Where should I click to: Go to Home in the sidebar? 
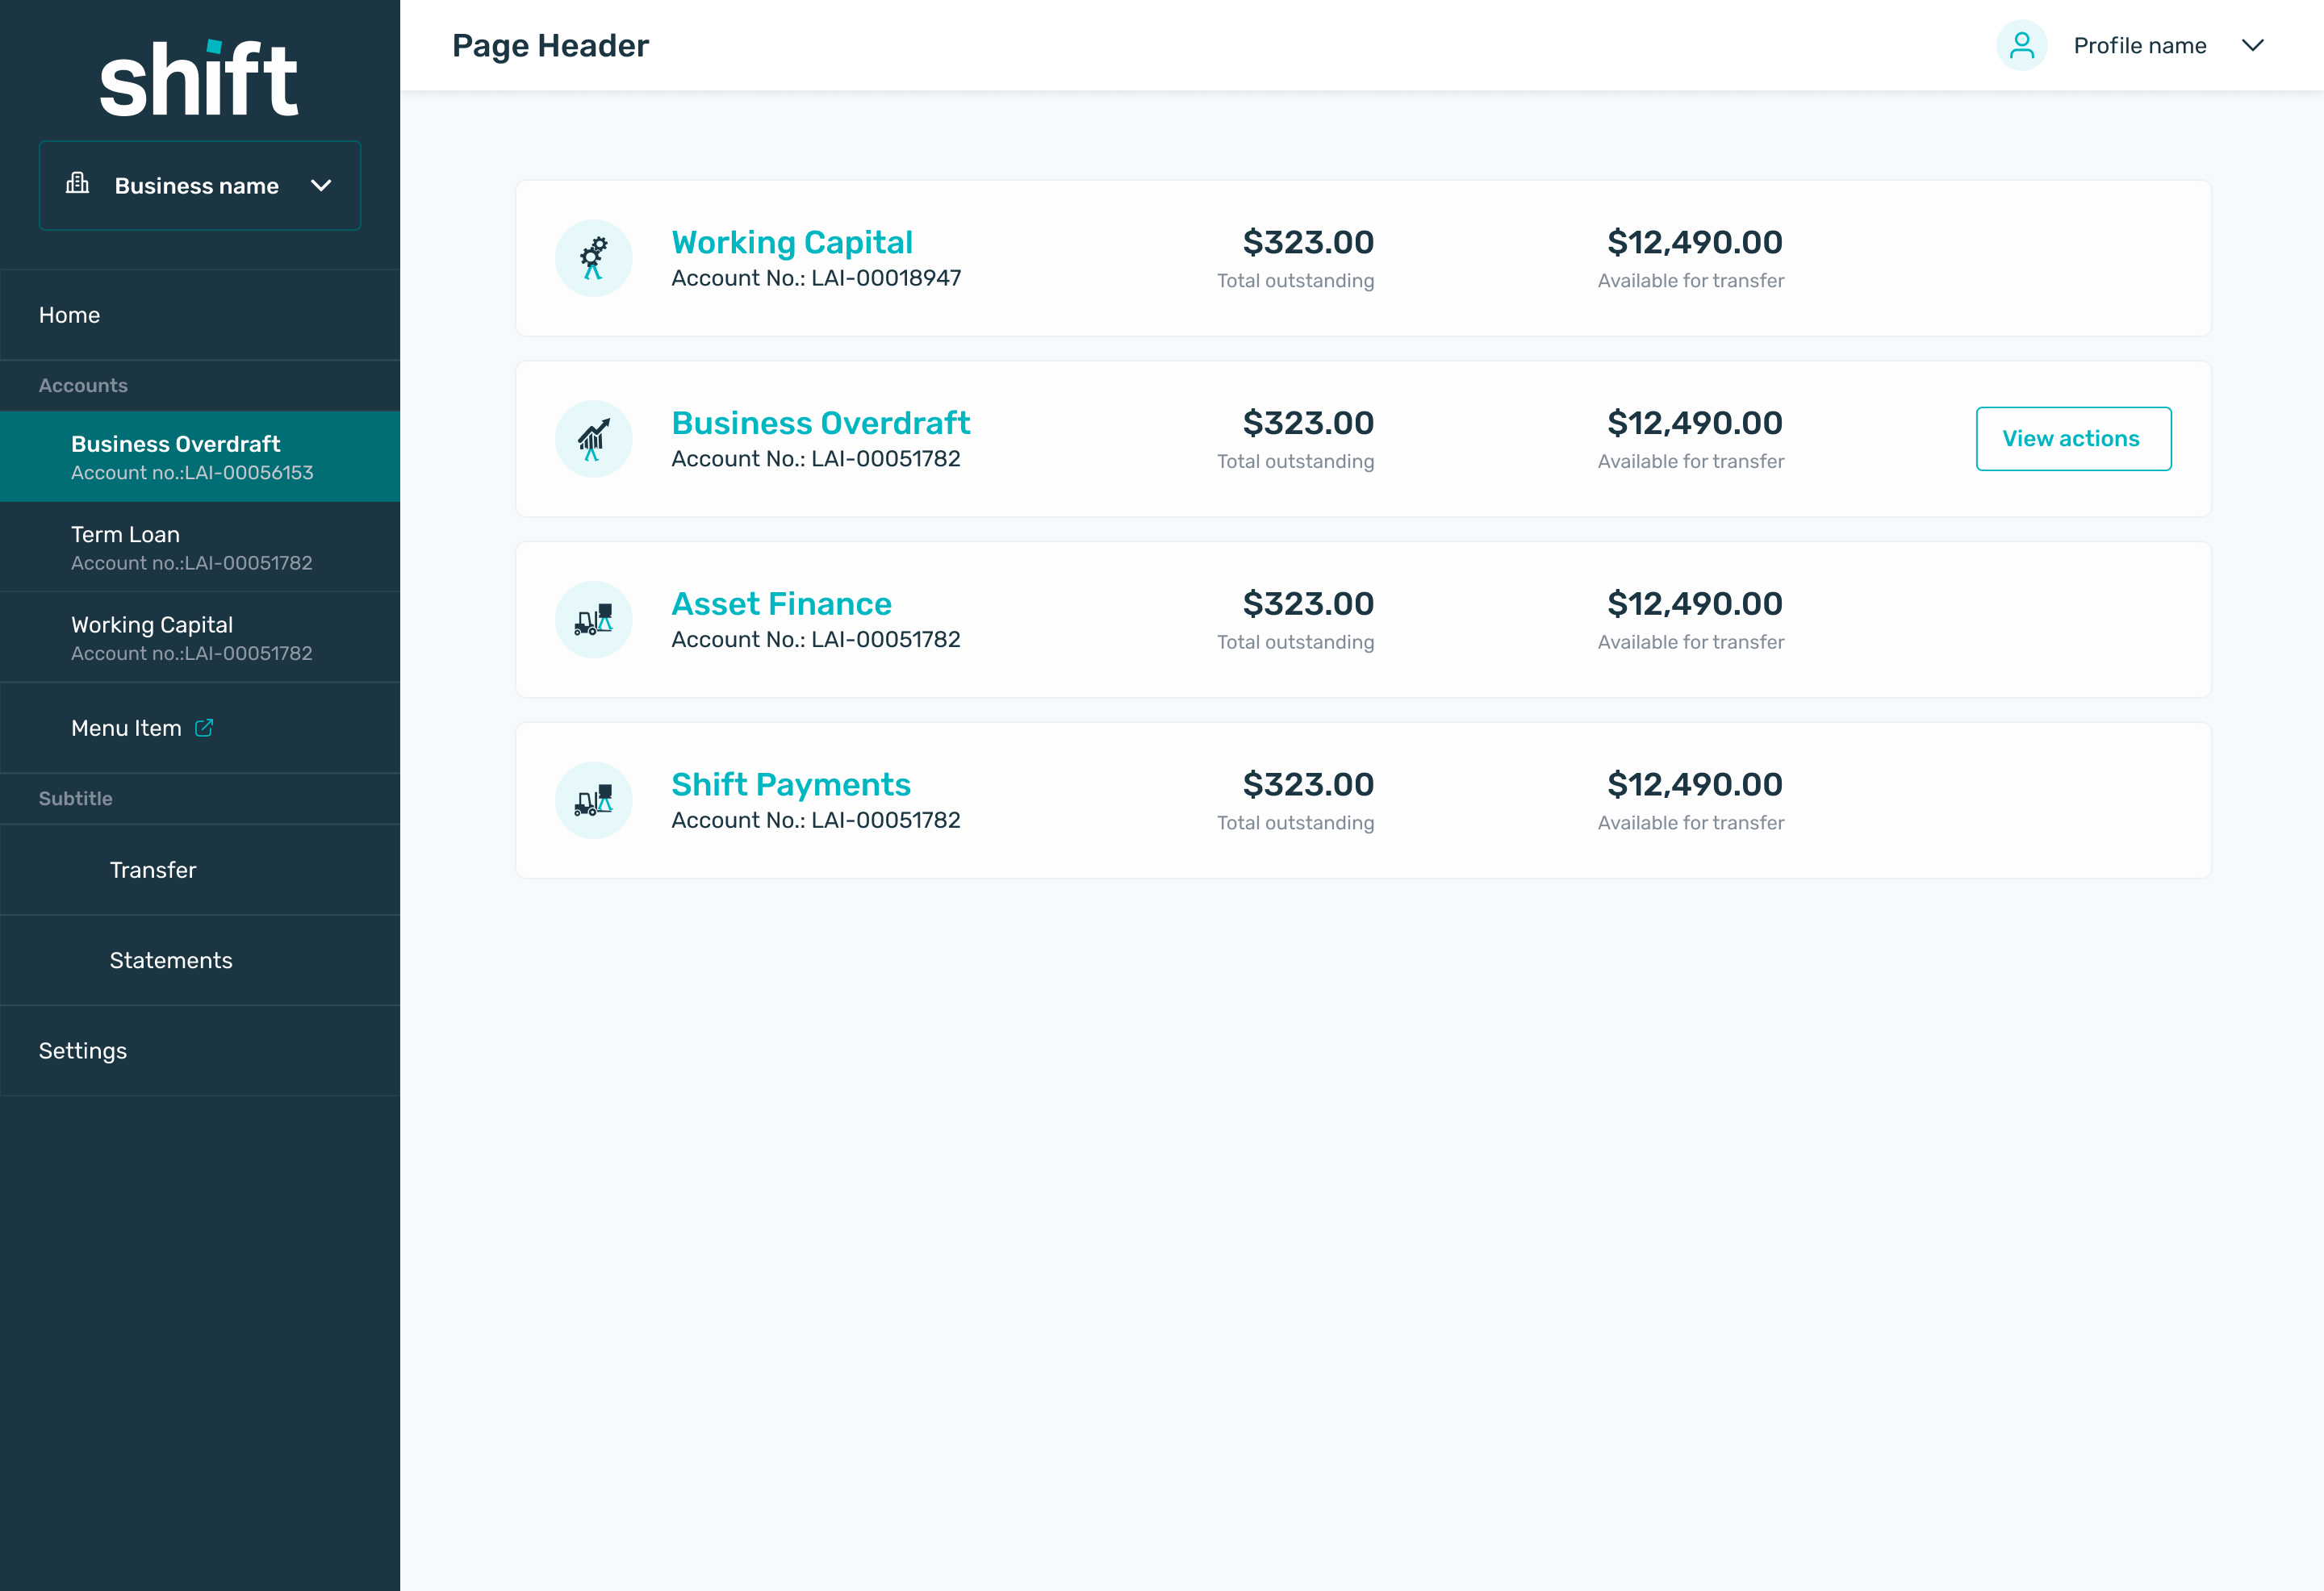[x=70, y=315]
